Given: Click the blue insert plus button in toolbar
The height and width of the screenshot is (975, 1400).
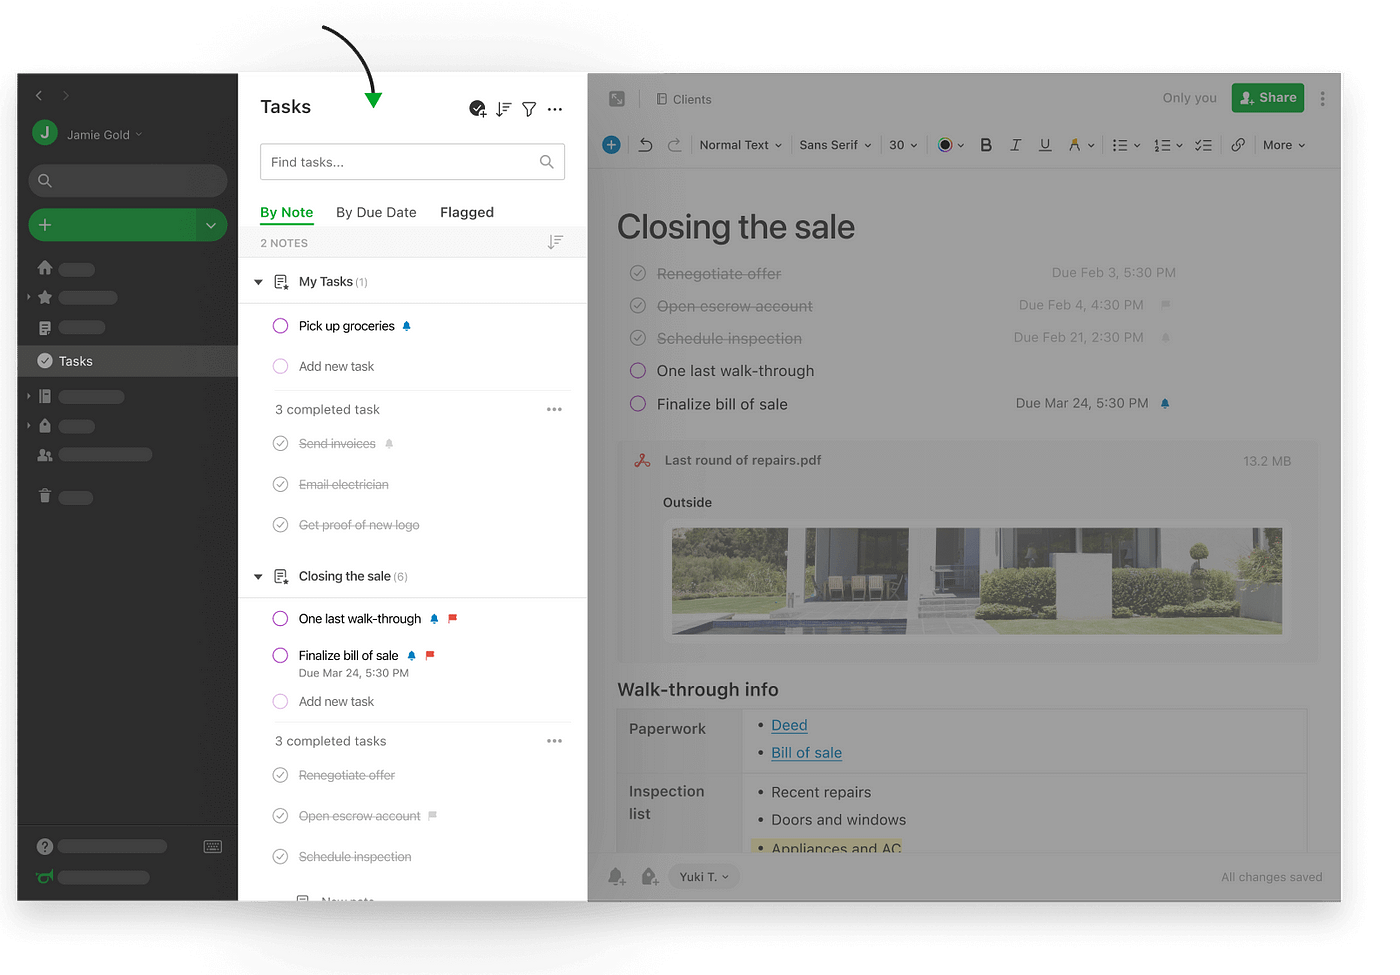Looking at the screenshot, I should (612, 145).
